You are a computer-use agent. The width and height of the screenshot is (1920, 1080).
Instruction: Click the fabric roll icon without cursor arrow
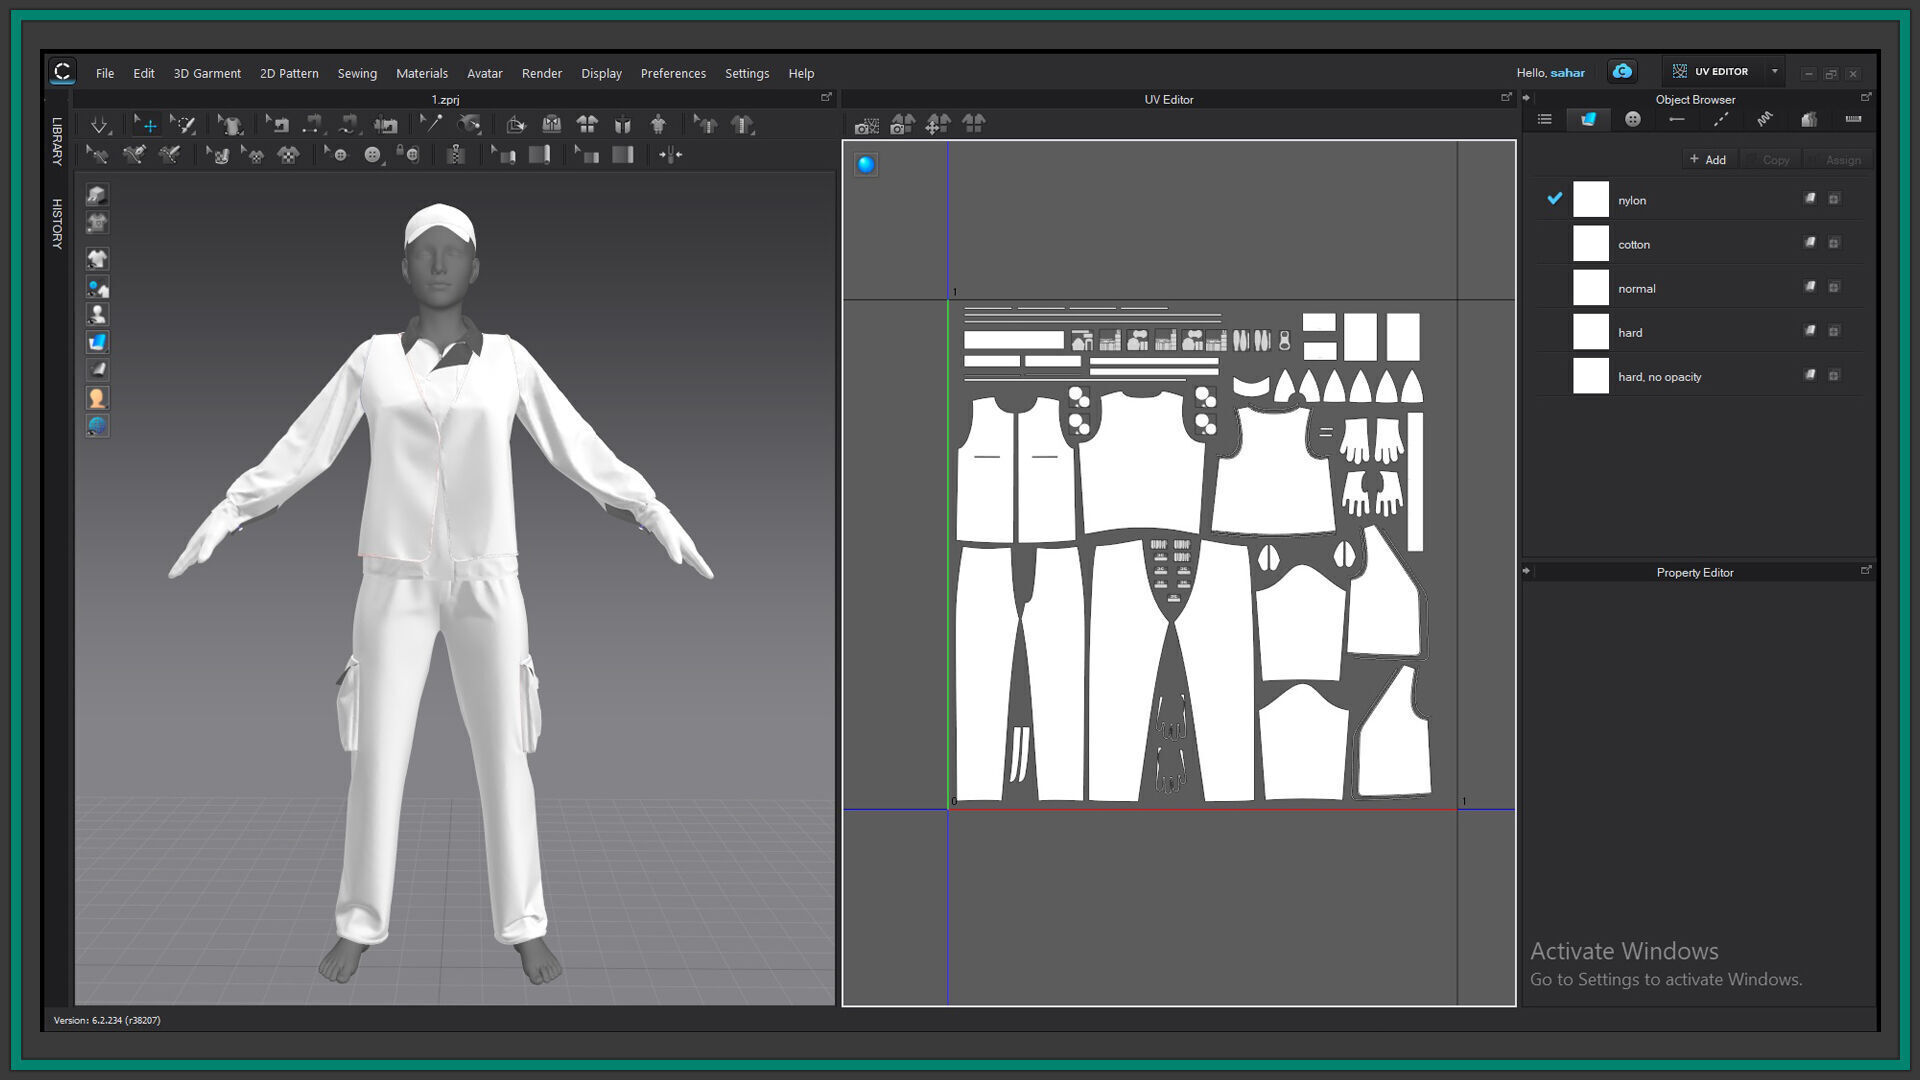tap(539, 154)
